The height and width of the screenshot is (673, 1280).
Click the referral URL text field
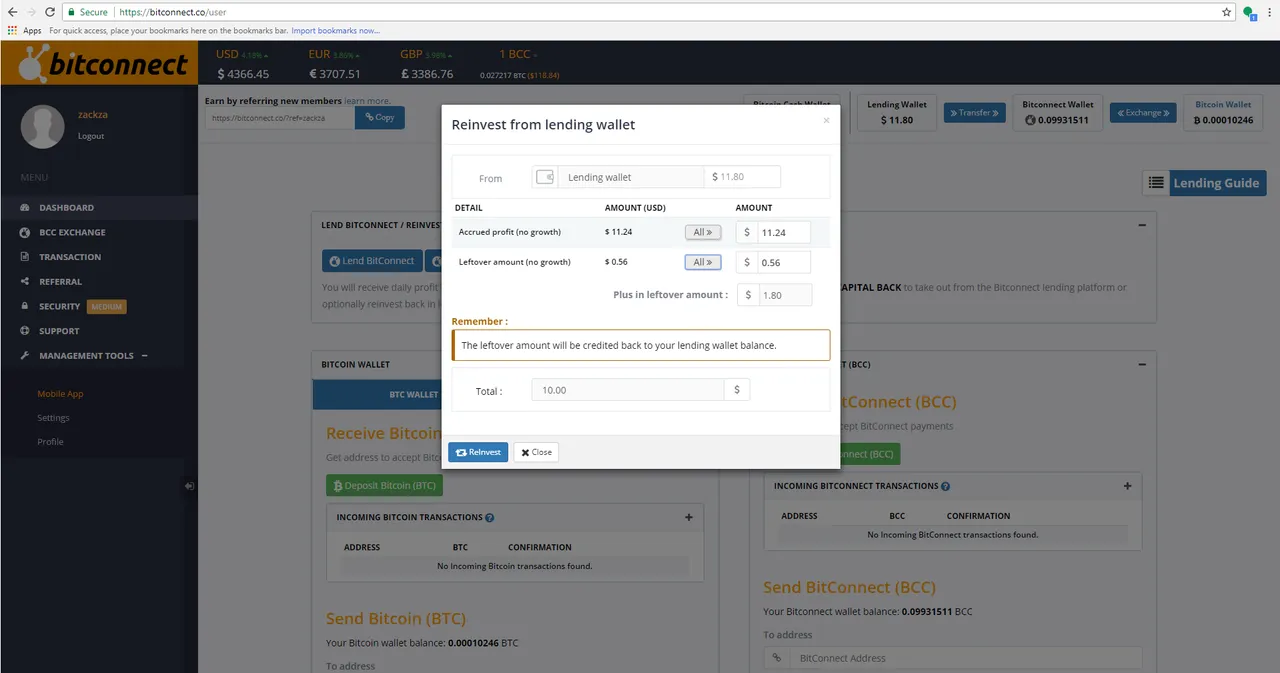(x=279, y=117)
